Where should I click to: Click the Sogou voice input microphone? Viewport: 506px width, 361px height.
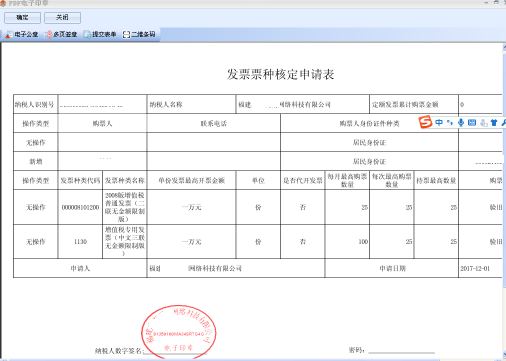click(x=461, y=123)
